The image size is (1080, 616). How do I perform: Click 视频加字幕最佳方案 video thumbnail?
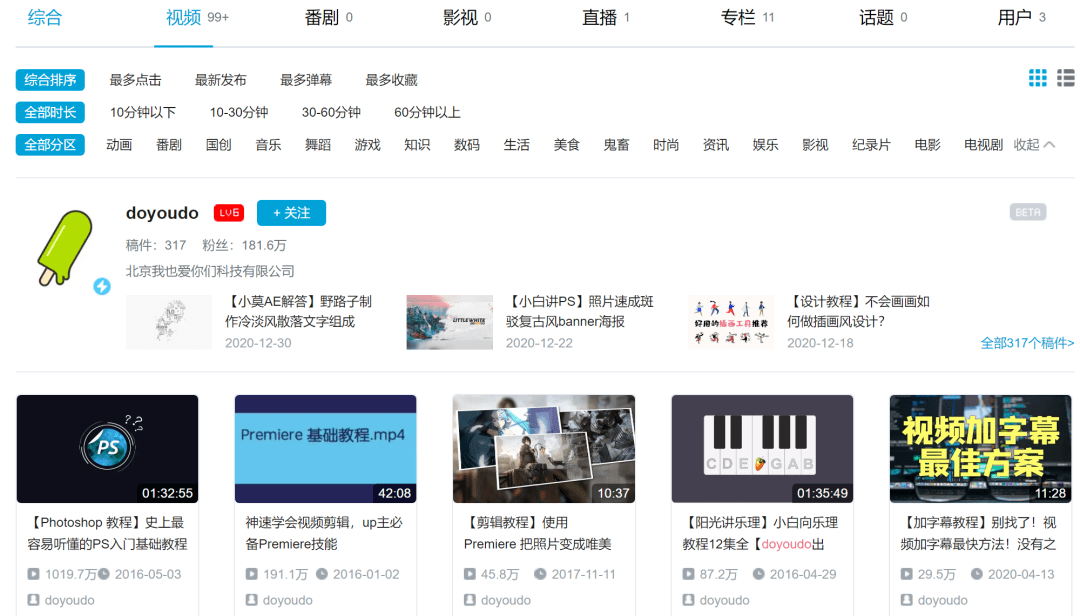(x=980, y=448)
